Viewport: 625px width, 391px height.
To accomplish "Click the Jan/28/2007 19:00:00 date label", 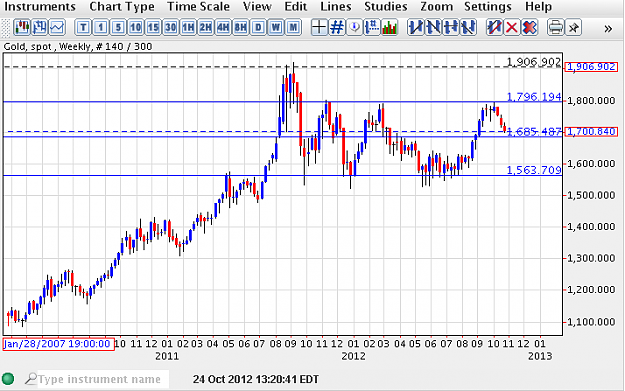I will [58, 344].
